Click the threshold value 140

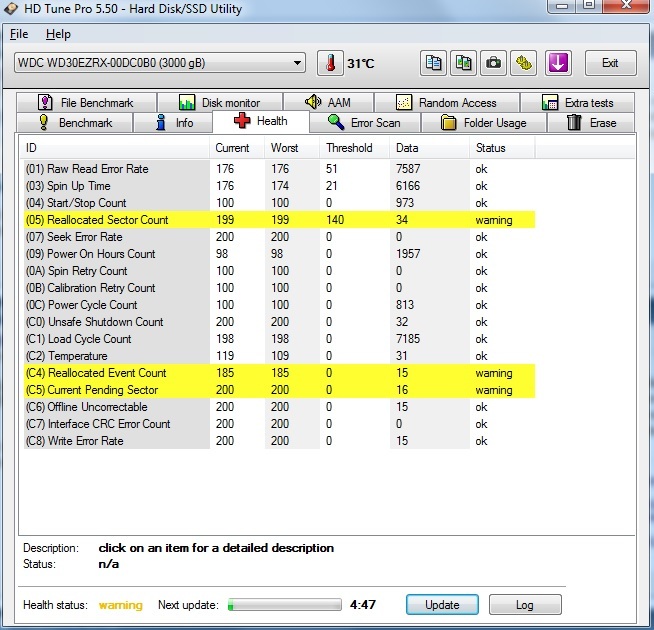click(x=335, y=220)
